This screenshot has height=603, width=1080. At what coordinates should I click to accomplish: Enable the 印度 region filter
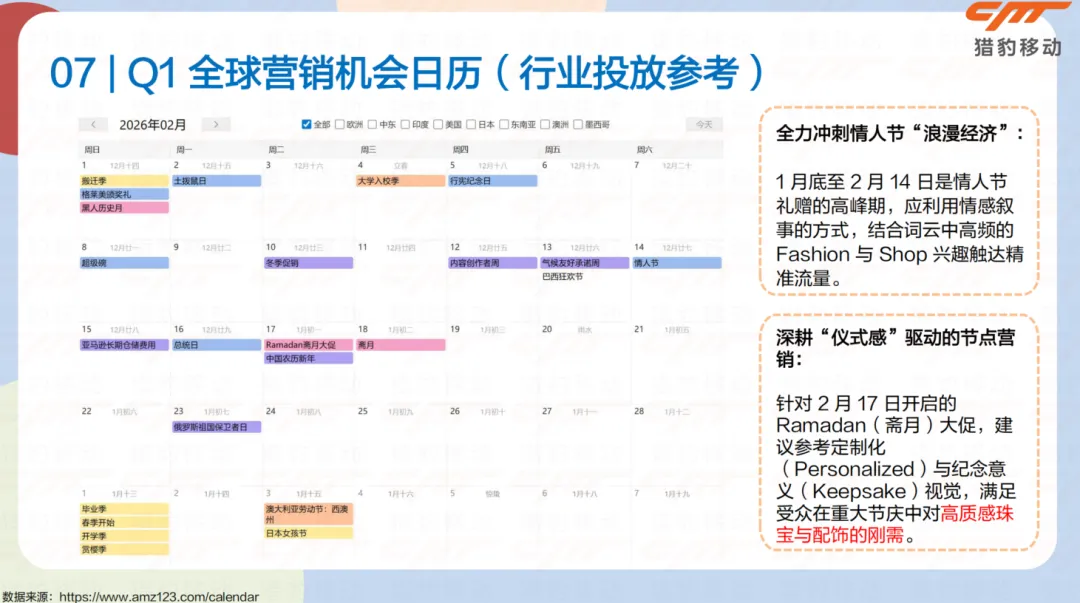[406, 125]
